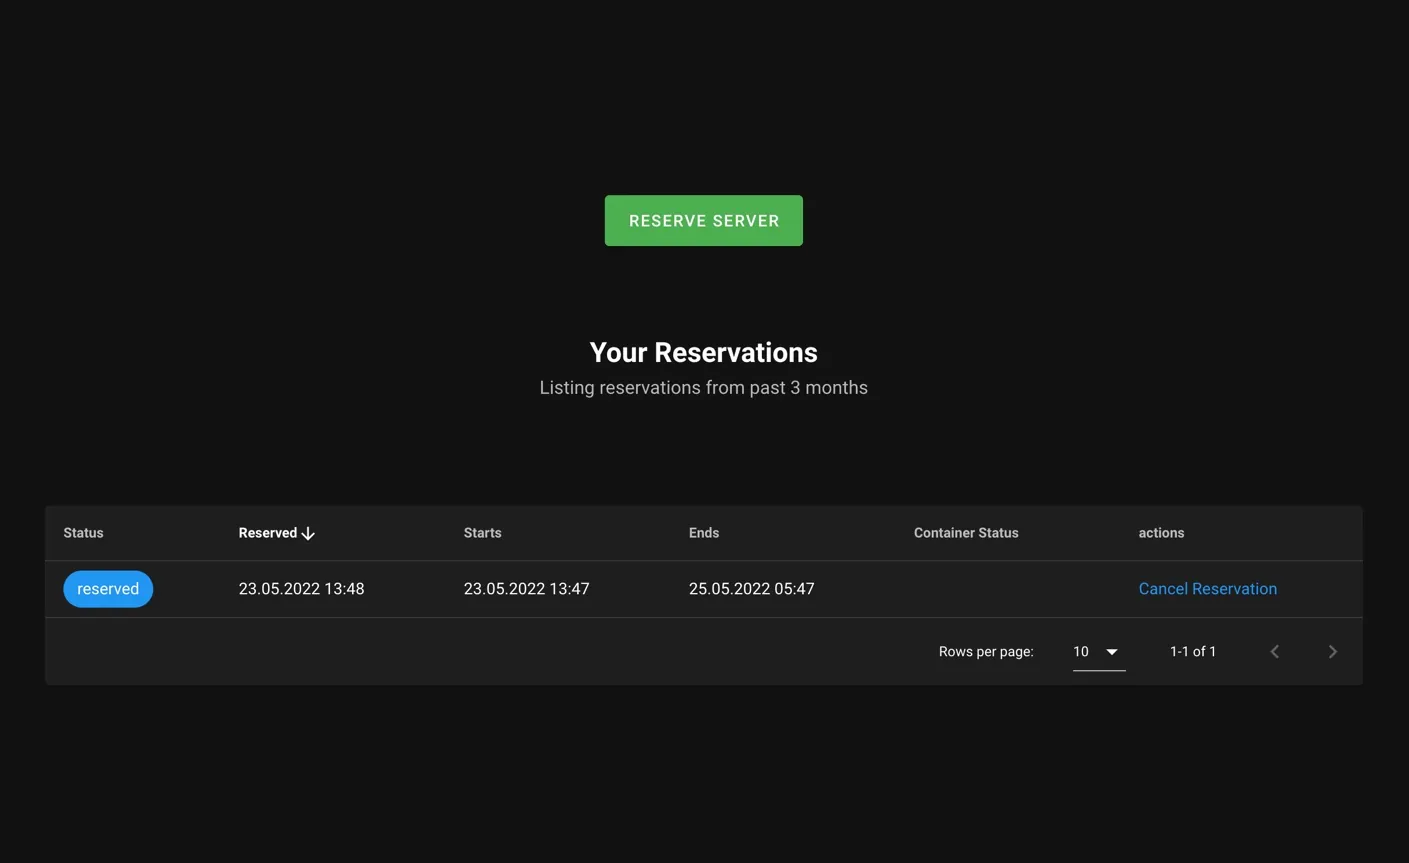Go to the next page of reservations
Viewport: 1409px width, 863px height.
click(1332, 652)
